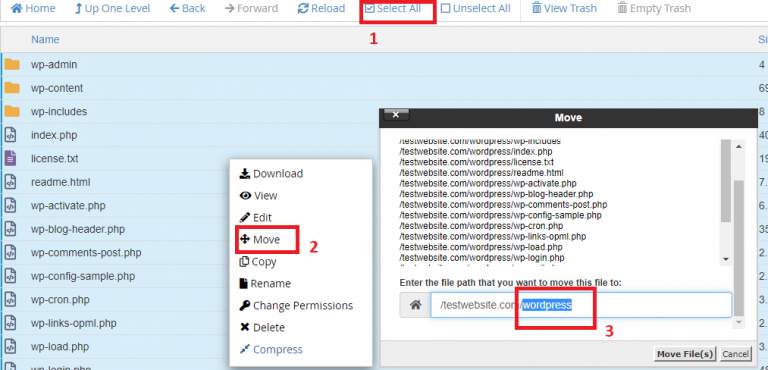Select the wp-content row name

[x=57, y=88]
